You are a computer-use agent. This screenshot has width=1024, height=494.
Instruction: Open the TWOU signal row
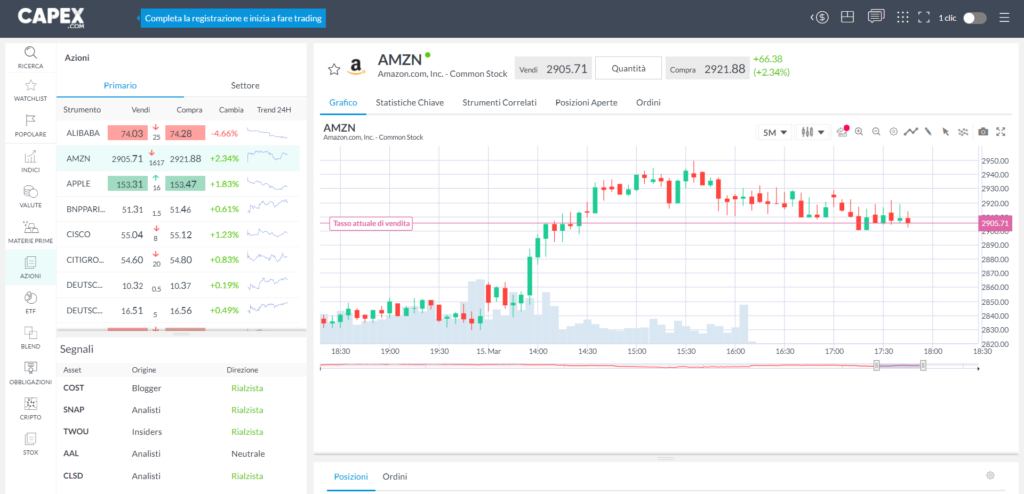click(x=182, y=432)
